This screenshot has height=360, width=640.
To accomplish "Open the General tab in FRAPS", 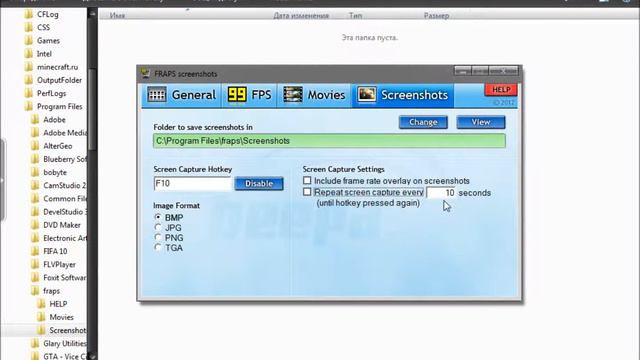I will click(x=182, y=95).
